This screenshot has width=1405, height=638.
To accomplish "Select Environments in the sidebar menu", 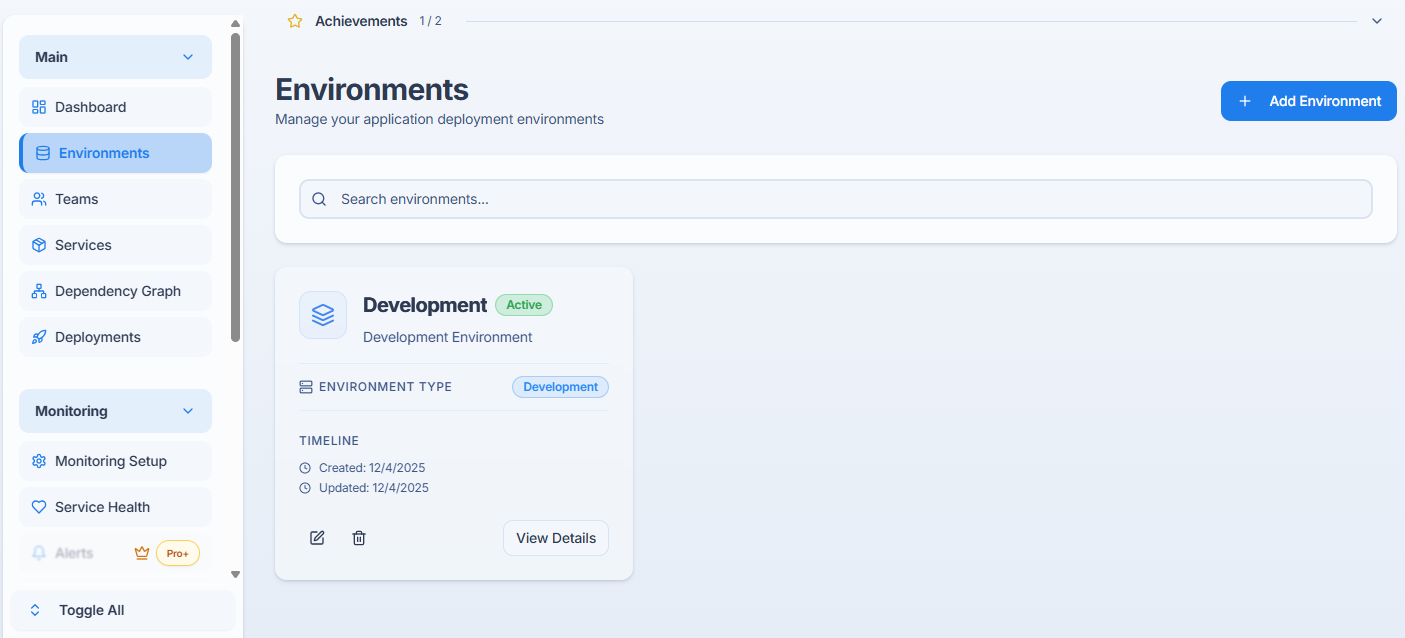I will [x=102, y=152].
